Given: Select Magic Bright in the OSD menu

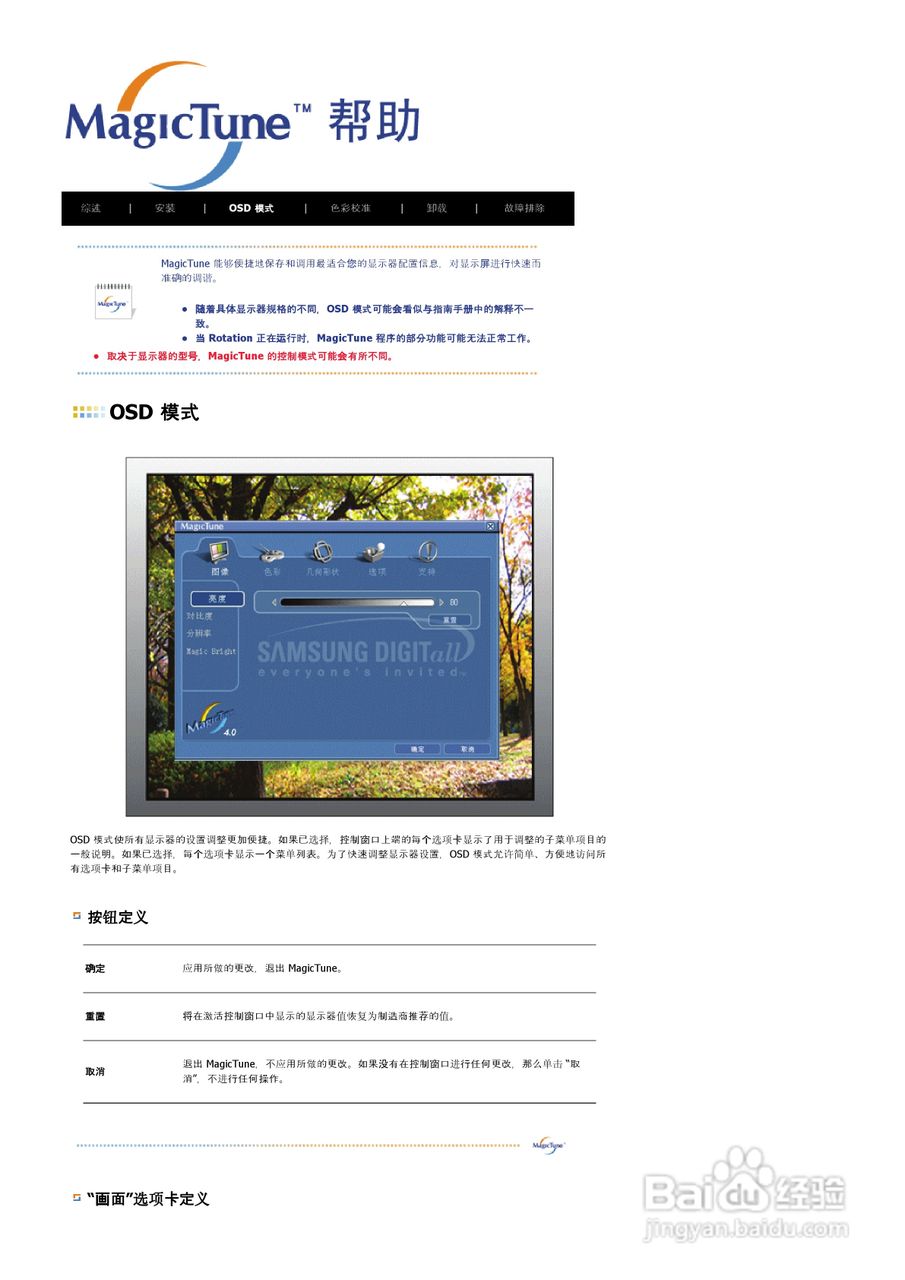Looking at the screenshot, I should click(x=211, y=651).
